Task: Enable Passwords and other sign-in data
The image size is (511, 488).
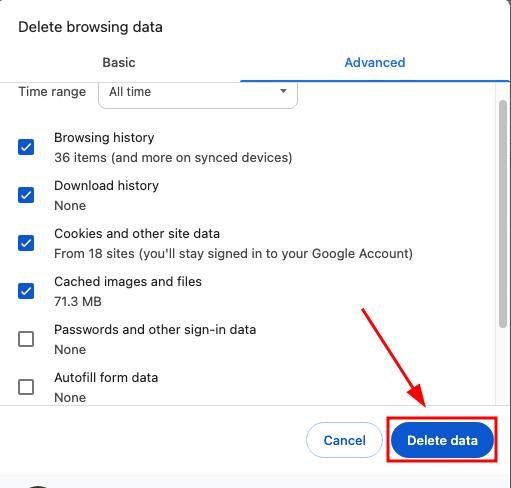Action: 26,339
